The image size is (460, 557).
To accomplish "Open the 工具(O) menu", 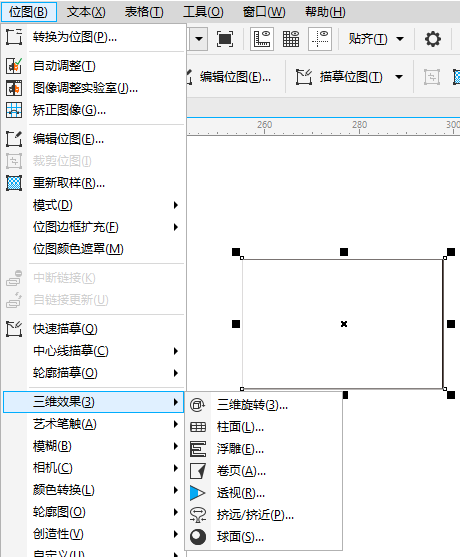I will point(203,12).
